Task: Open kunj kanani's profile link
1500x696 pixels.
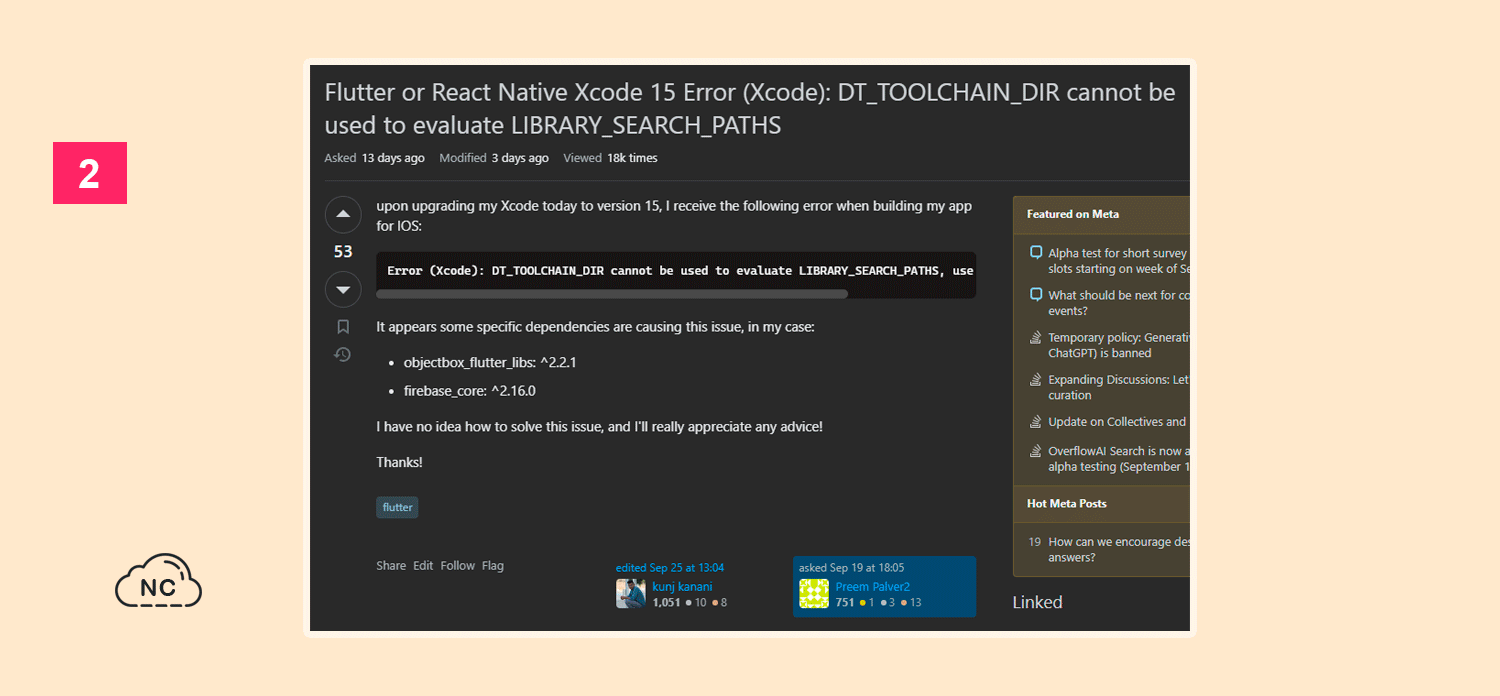Action: point(682,587)
